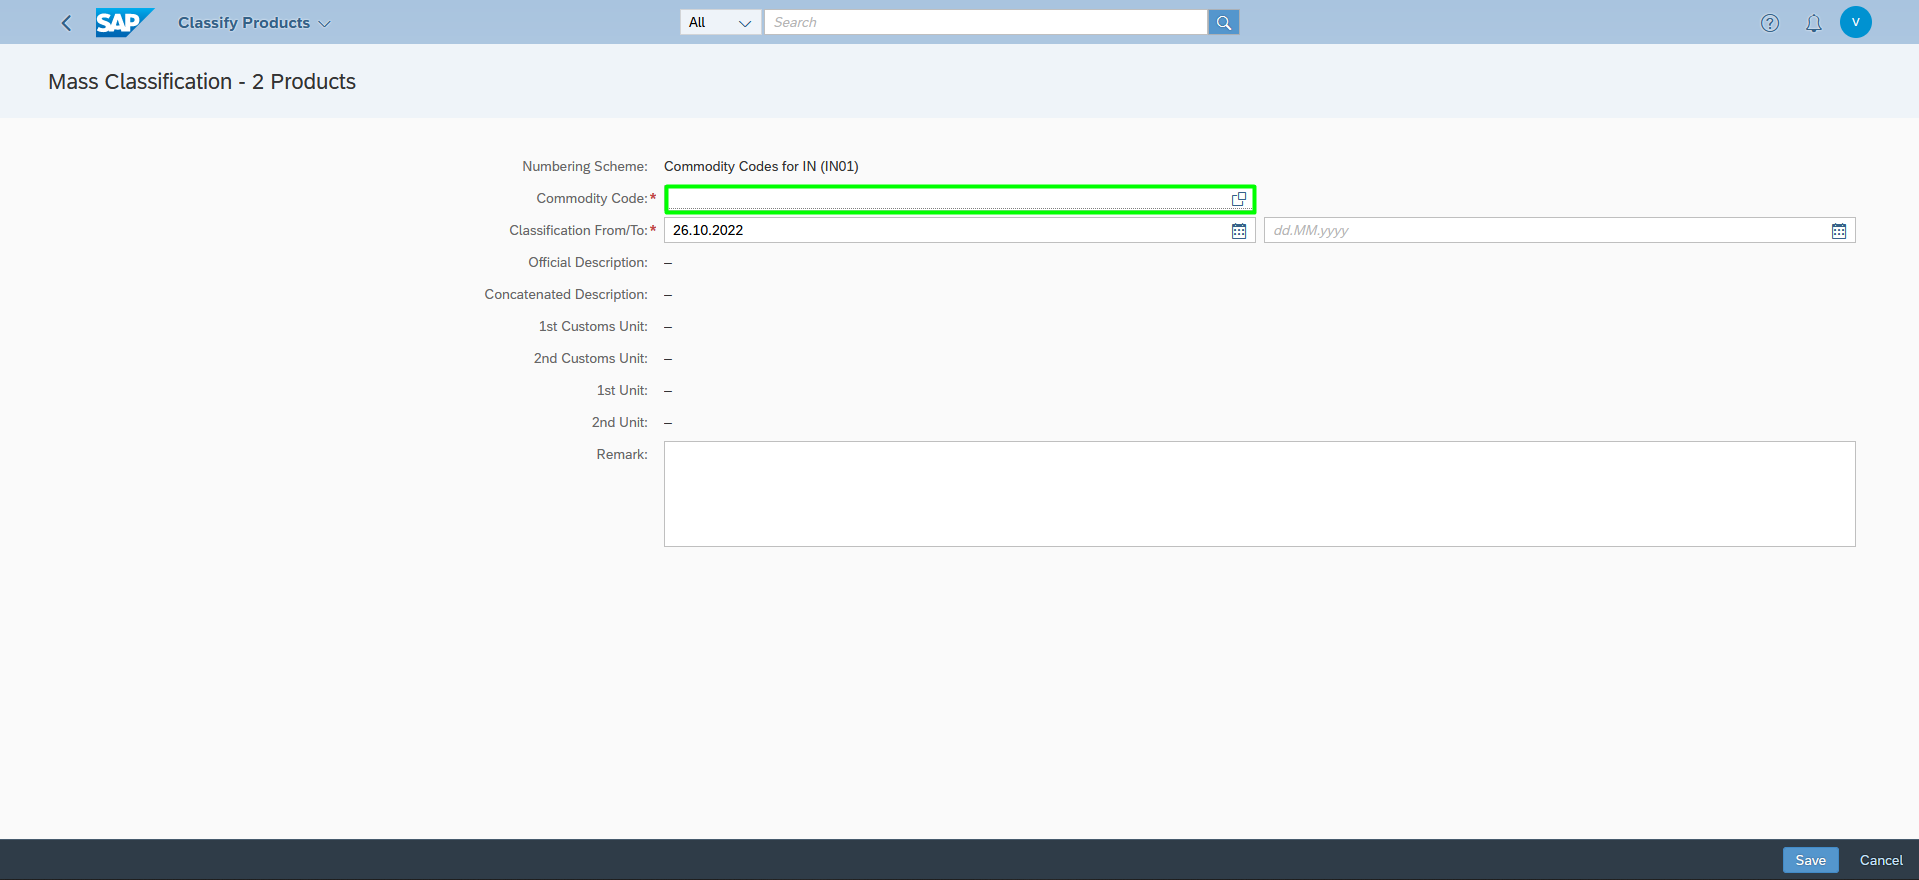Click the 'Commodity Code:' label
This screenshot has height=880, width=1919.
pyautogui.click(x=592, y=198)
